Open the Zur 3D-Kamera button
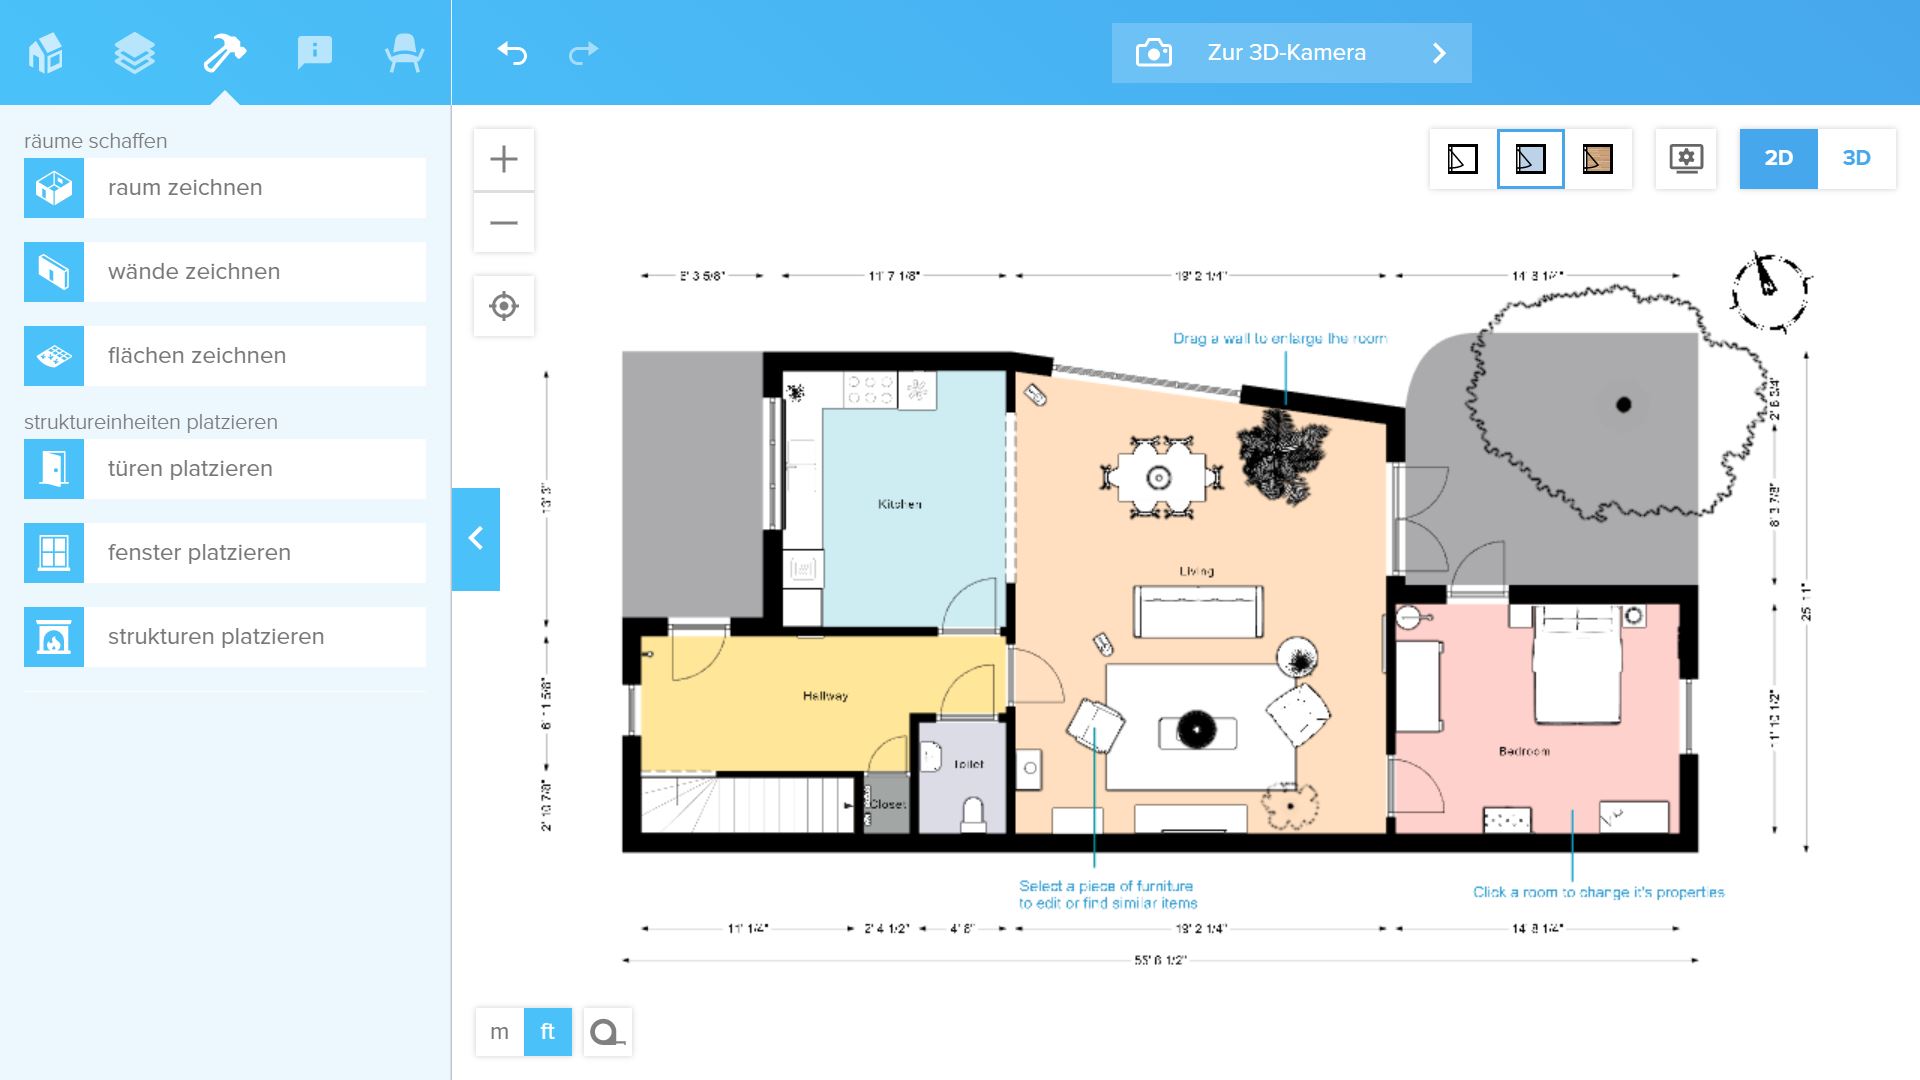This screenshot has width=1920, height=1080. [1291, 53]
